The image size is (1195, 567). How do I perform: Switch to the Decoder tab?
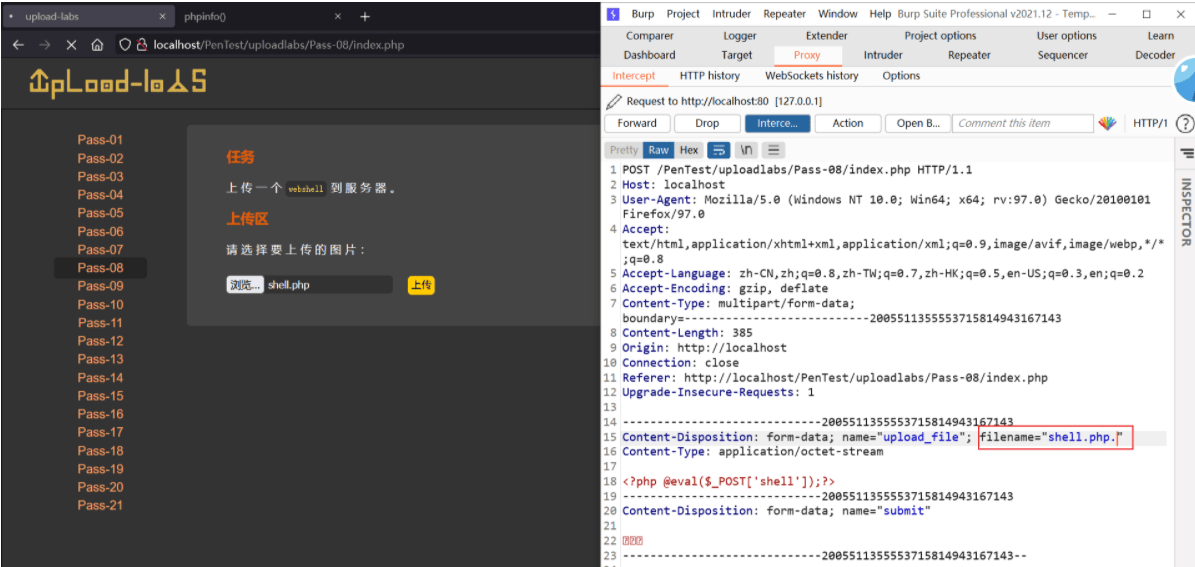1155,55
